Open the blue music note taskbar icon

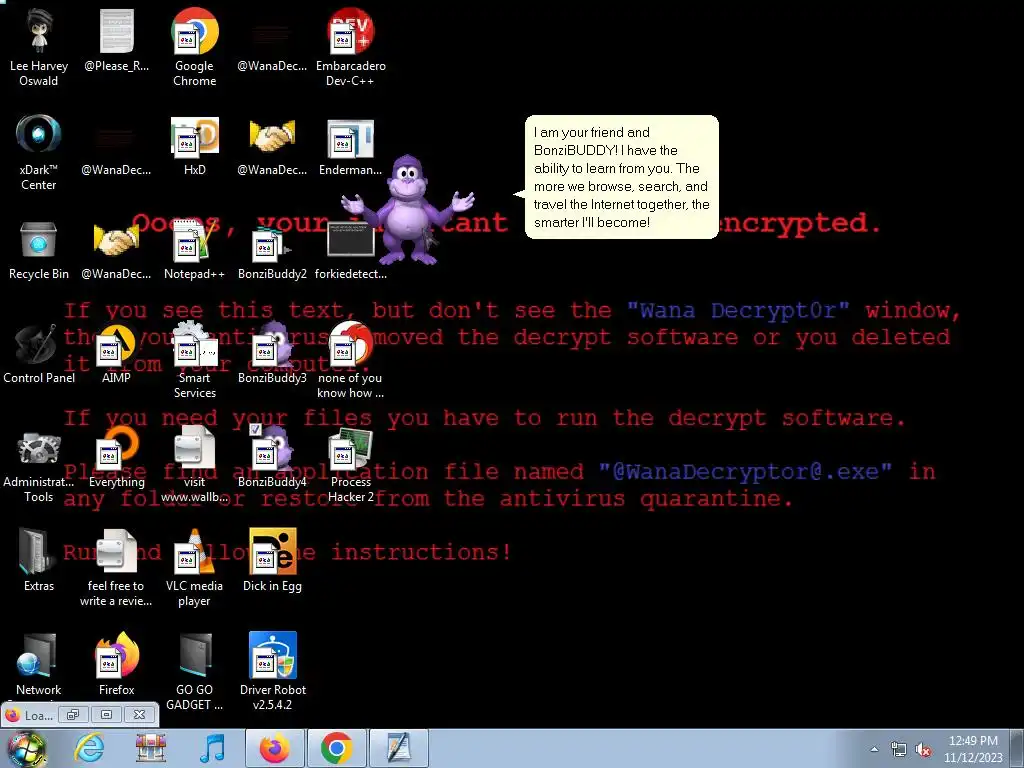pyautogui.click(x=212, y=748)
